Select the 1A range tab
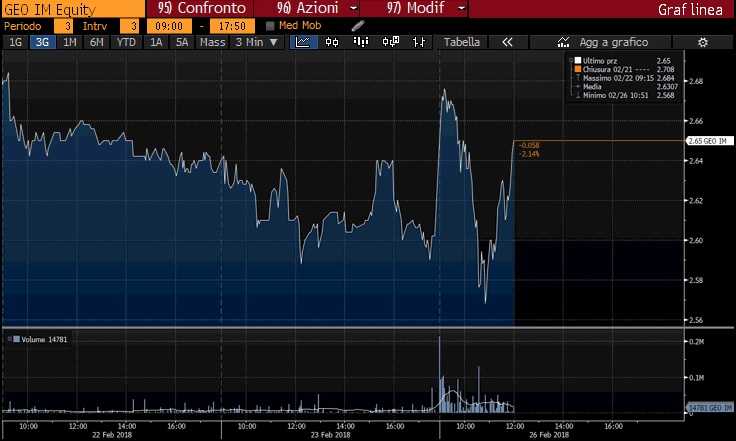The height and width of the screenshot is (441, 736). 156,42
